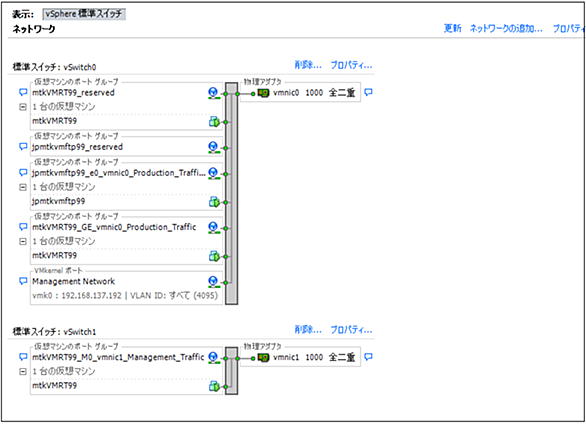Click the vSwitch0 virtual switch bar

pyautogui.click(x=231, y=194)
